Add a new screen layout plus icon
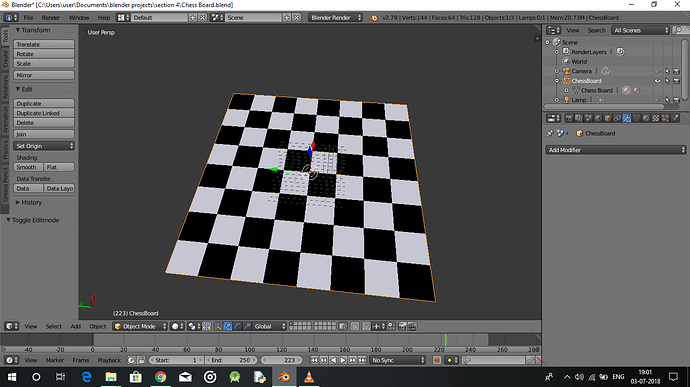The image size is (690, 387). (193, 18)
